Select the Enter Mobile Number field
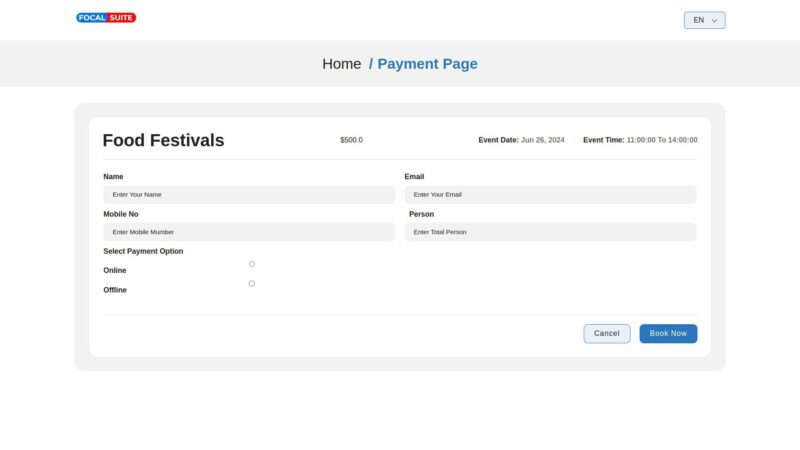800x450 pixels. (x=249, y=232)
